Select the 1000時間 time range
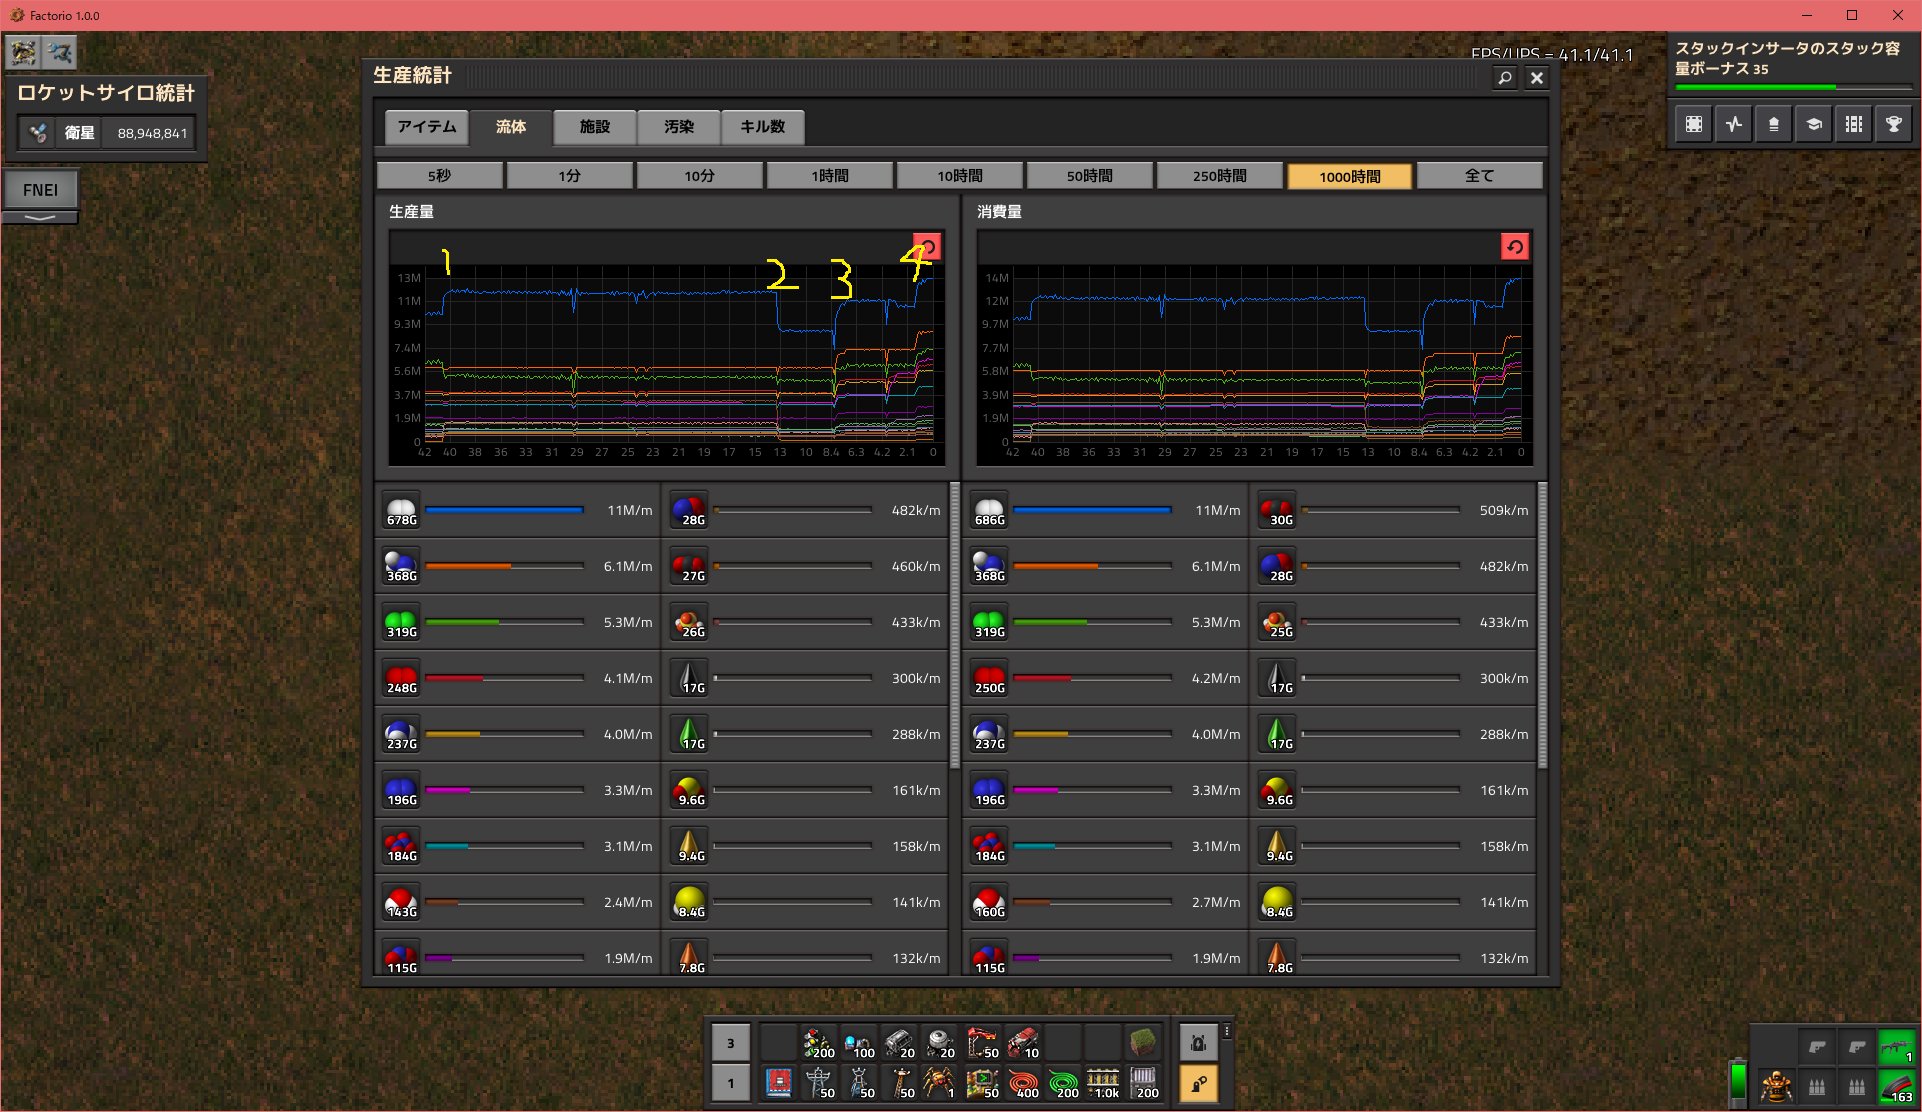This screenshot has width=1922, height=1112. 1350,176
